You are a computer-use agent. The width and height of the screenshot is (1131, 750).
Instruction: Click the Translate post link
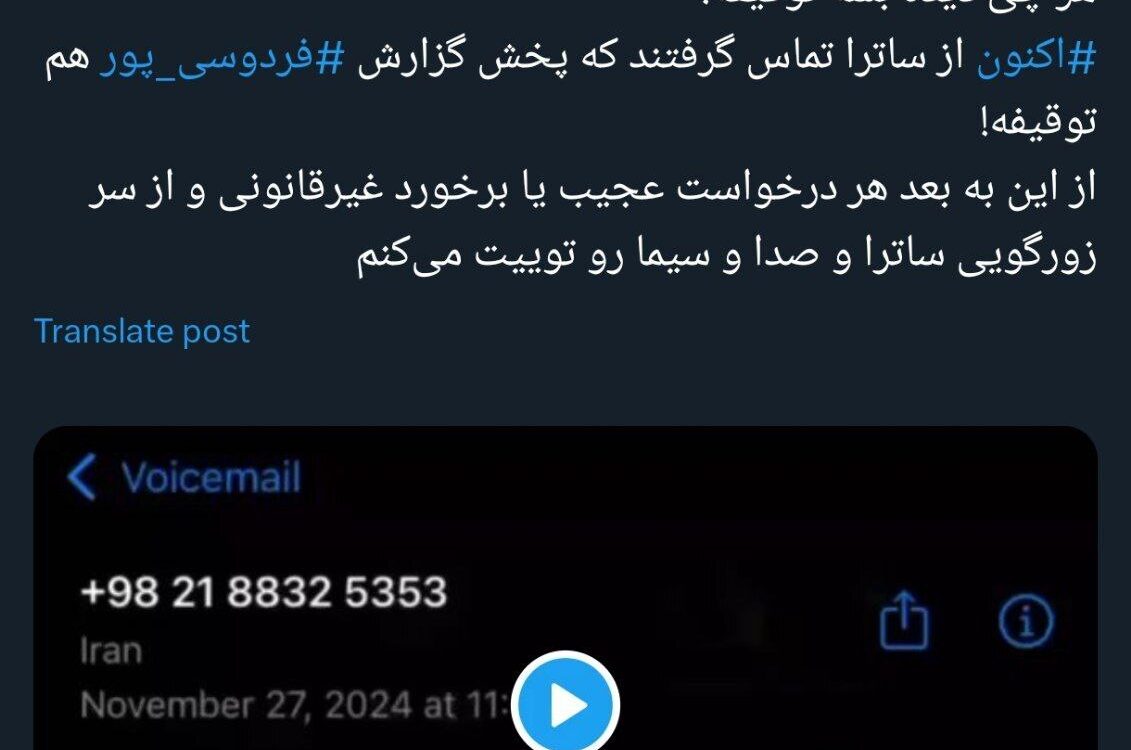tap(142, 331)
